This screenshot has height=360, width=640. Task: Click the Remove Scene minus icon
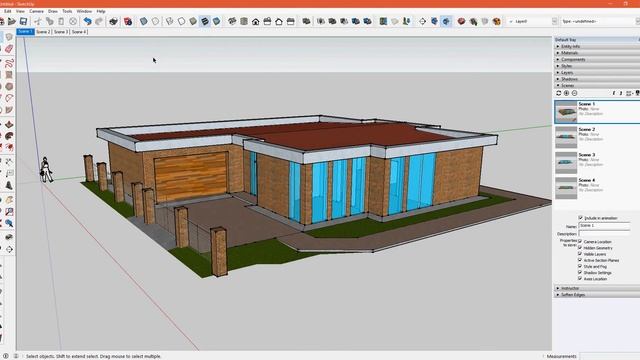coord(574,93)
